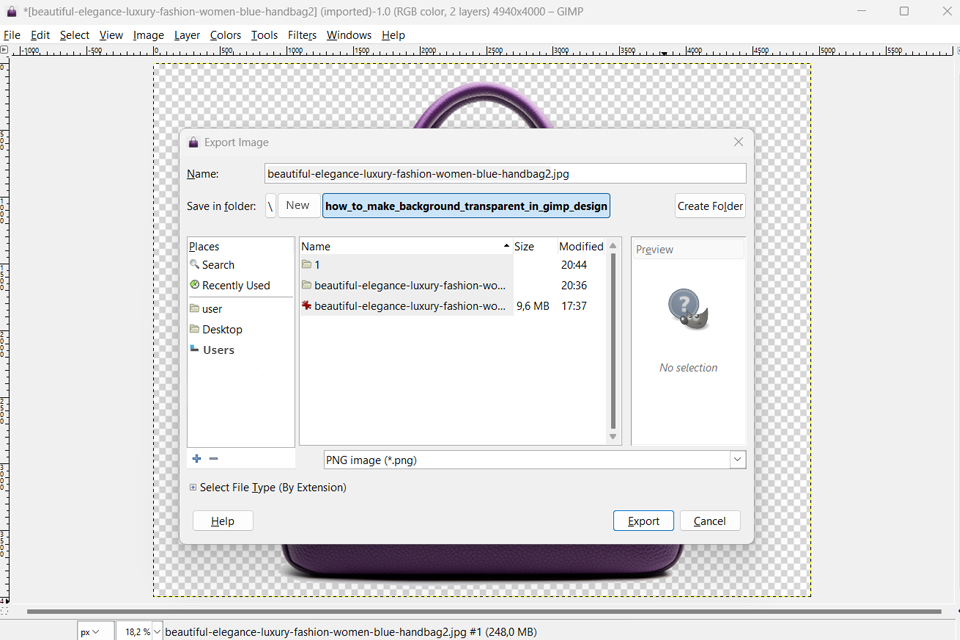Click the GIMP application icon in title bar

click(12, 11)
